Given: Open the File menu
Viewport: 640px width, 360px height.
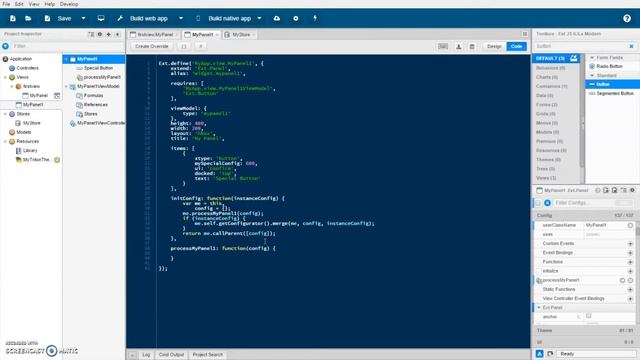Looking at the screenshot, I should click(6, 4).
